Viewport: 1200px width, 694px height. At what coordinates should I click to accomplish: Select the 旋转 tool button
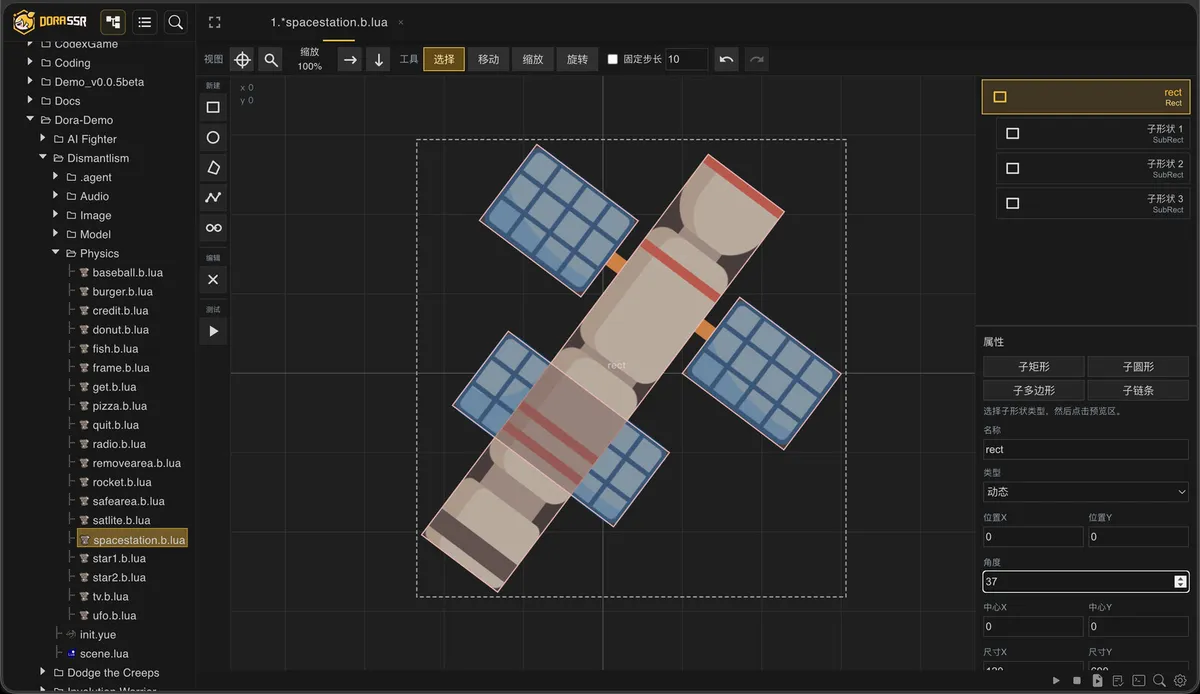[578, 60]
